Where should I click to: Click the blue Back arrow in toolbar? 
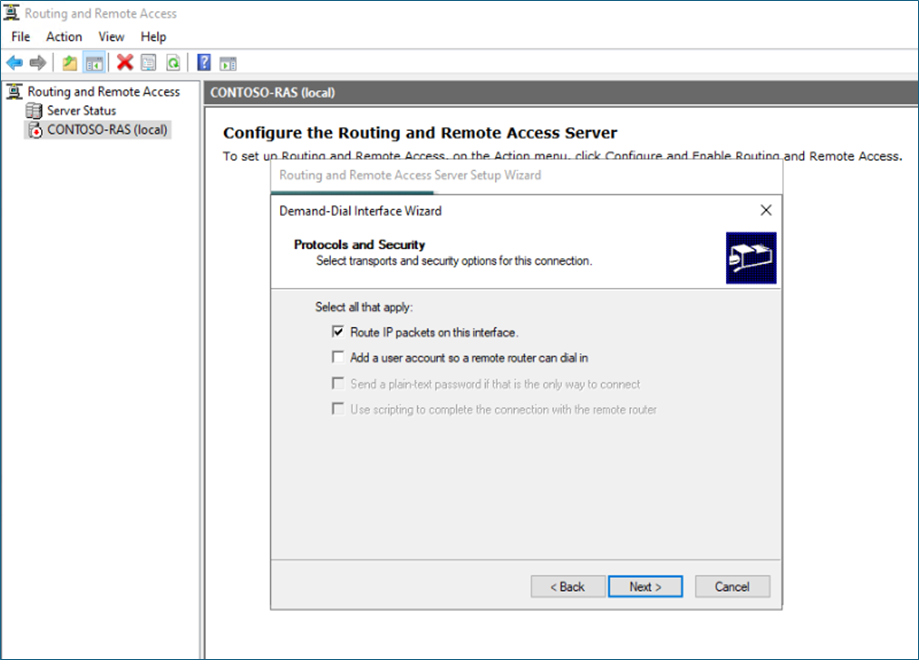pyautogui.click(x=14, y=63)
